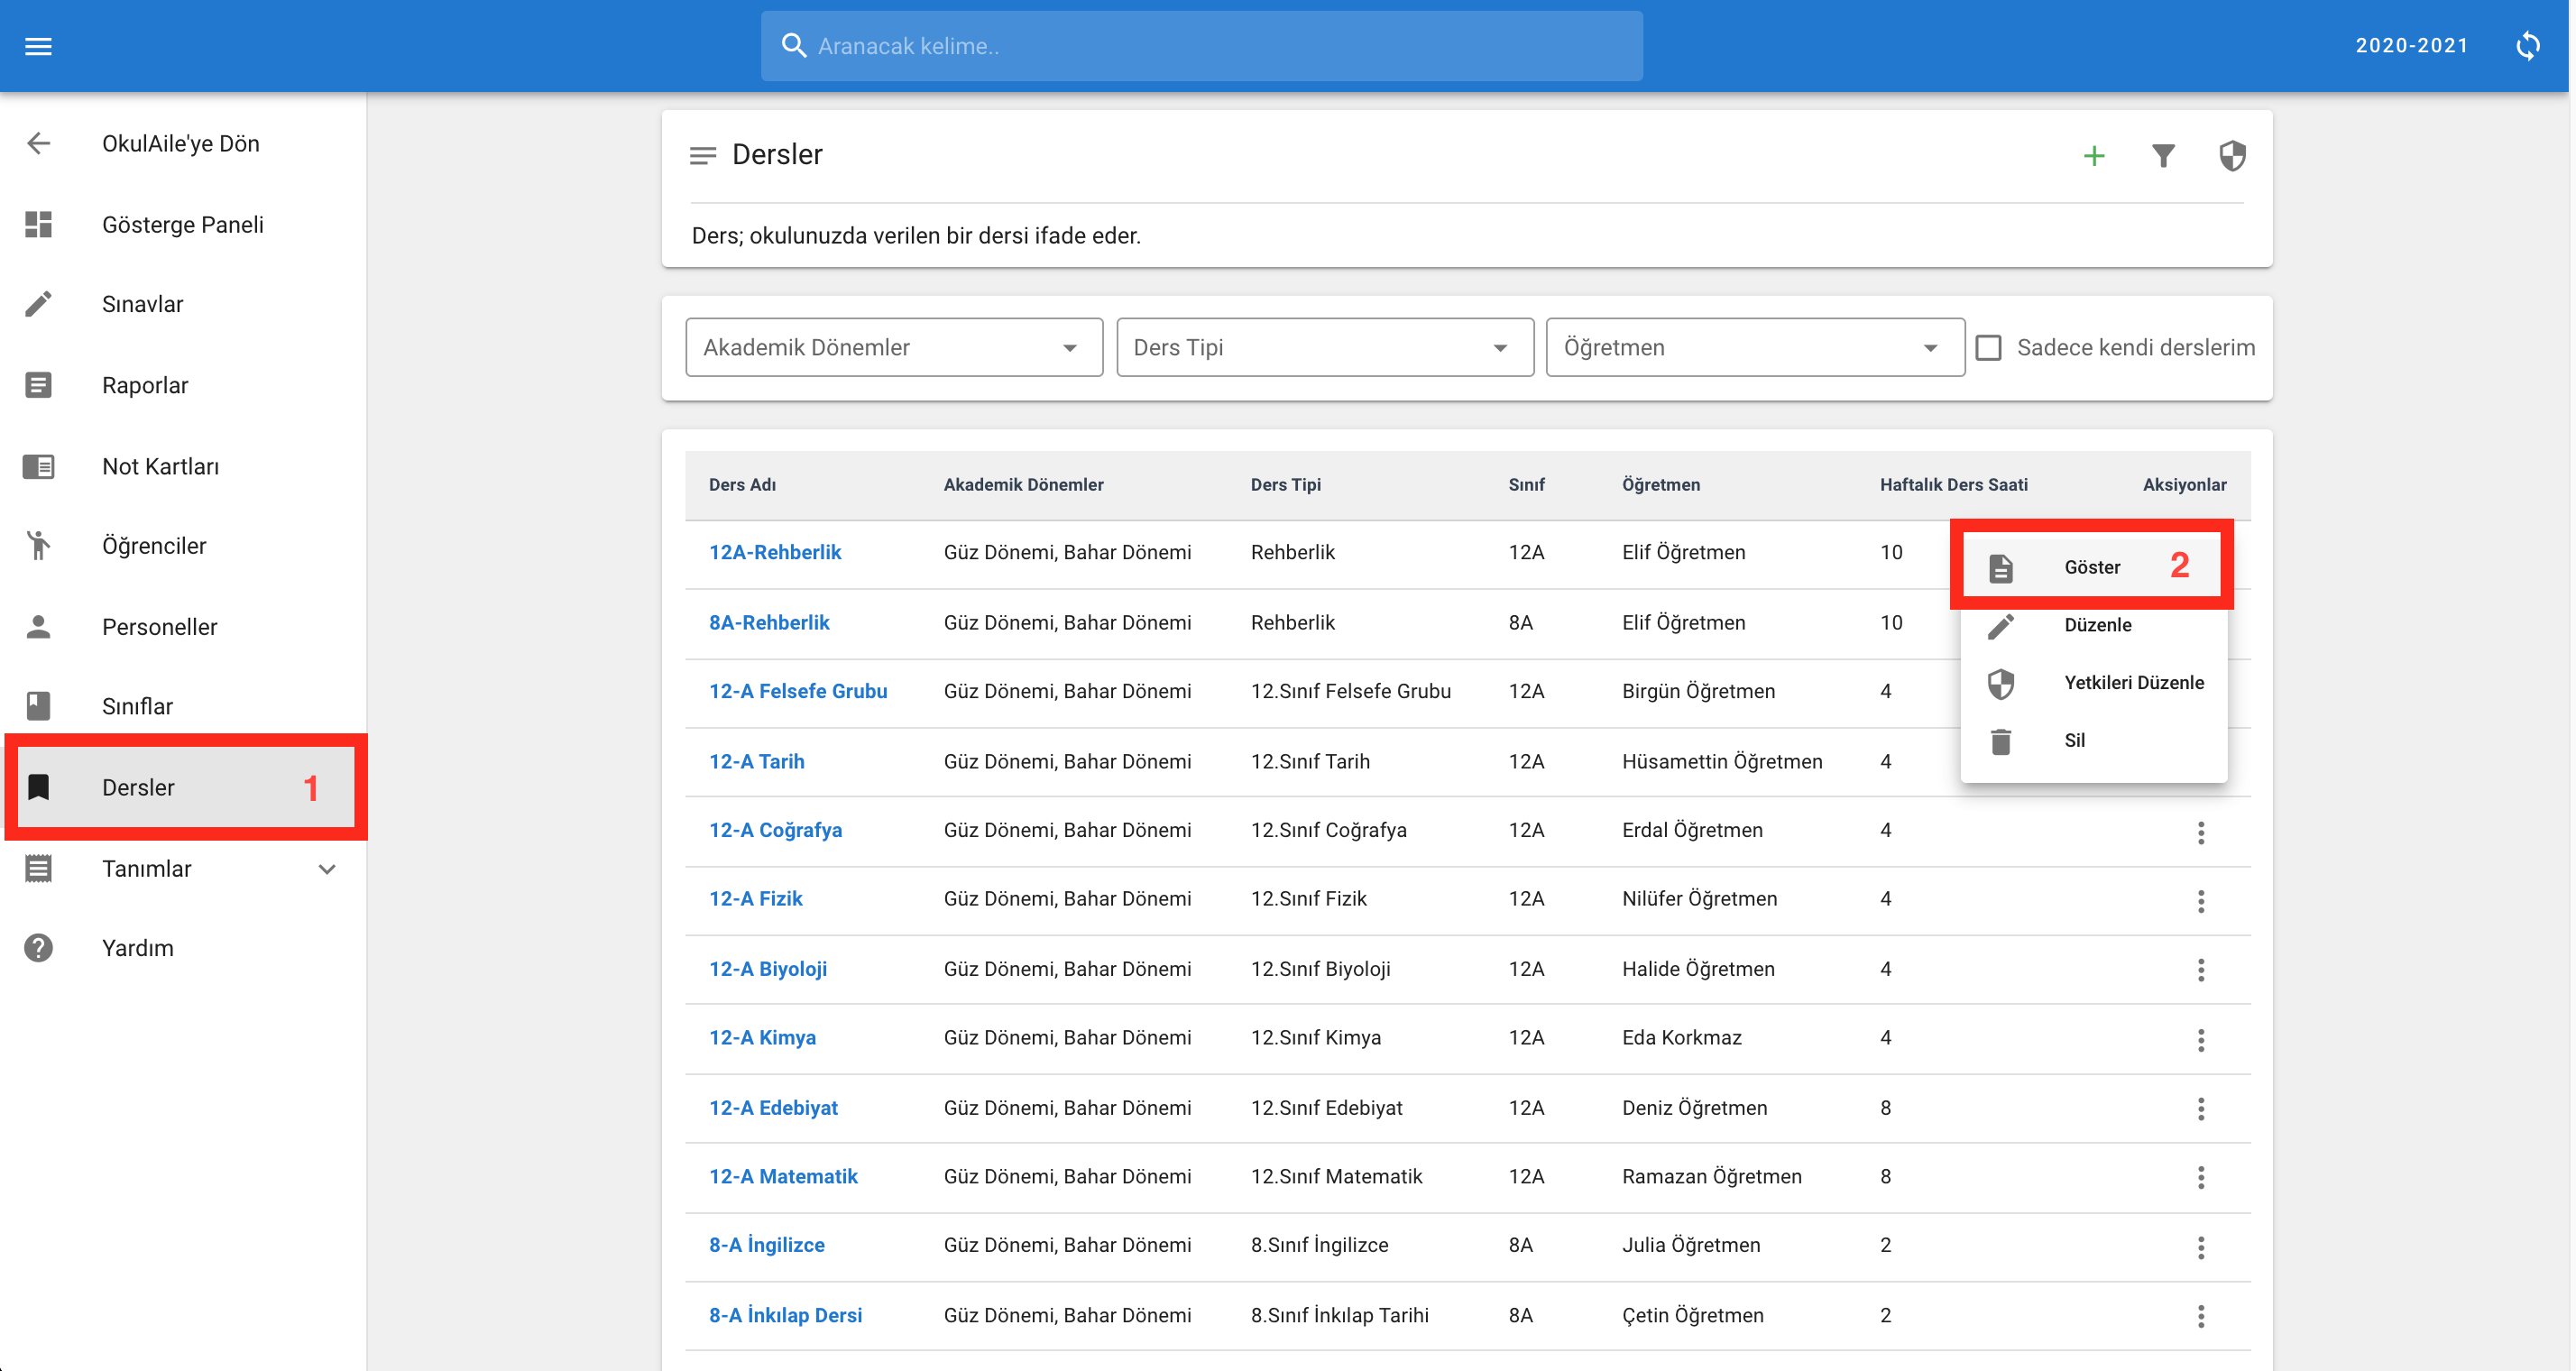Image resolution: width=2576 pixels, height=1371 pixels.
Task: Click the Aranacak kelime search field
Action: (1201, 46)
